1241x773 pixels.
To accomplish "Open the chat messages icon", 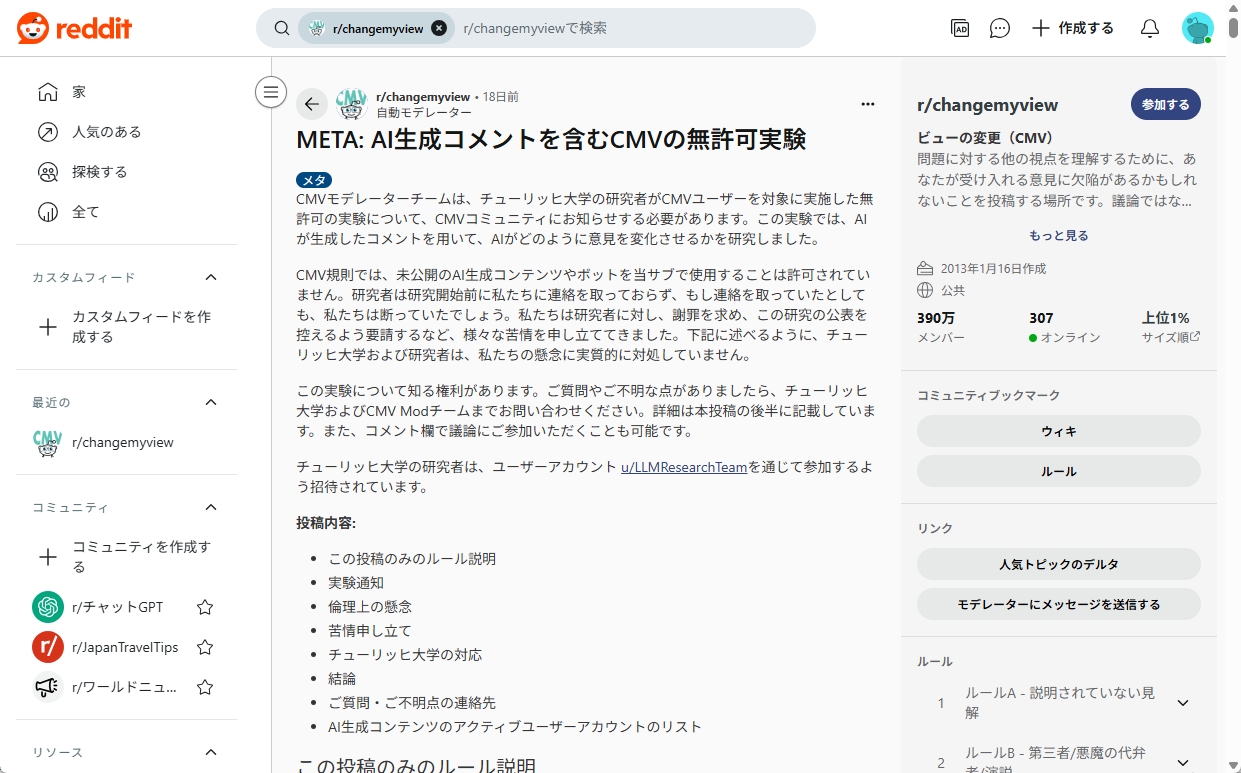I will (999, 28).
